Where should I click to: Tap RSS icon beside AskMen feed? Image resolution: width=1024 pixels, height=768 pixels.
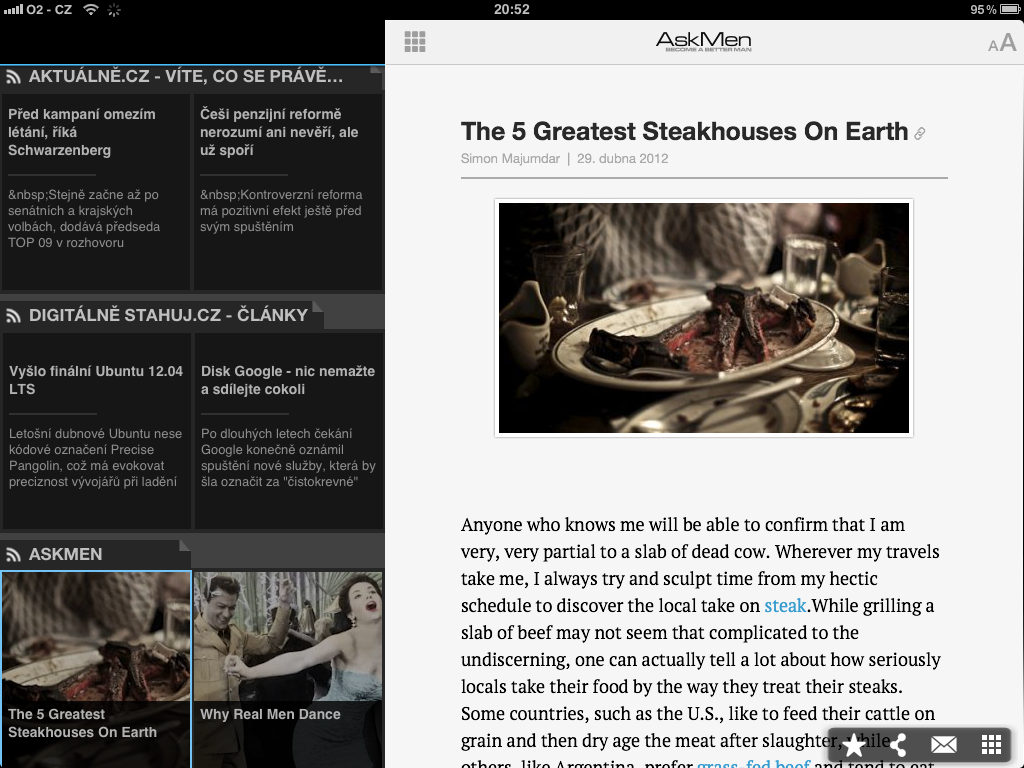pos(13,554)
